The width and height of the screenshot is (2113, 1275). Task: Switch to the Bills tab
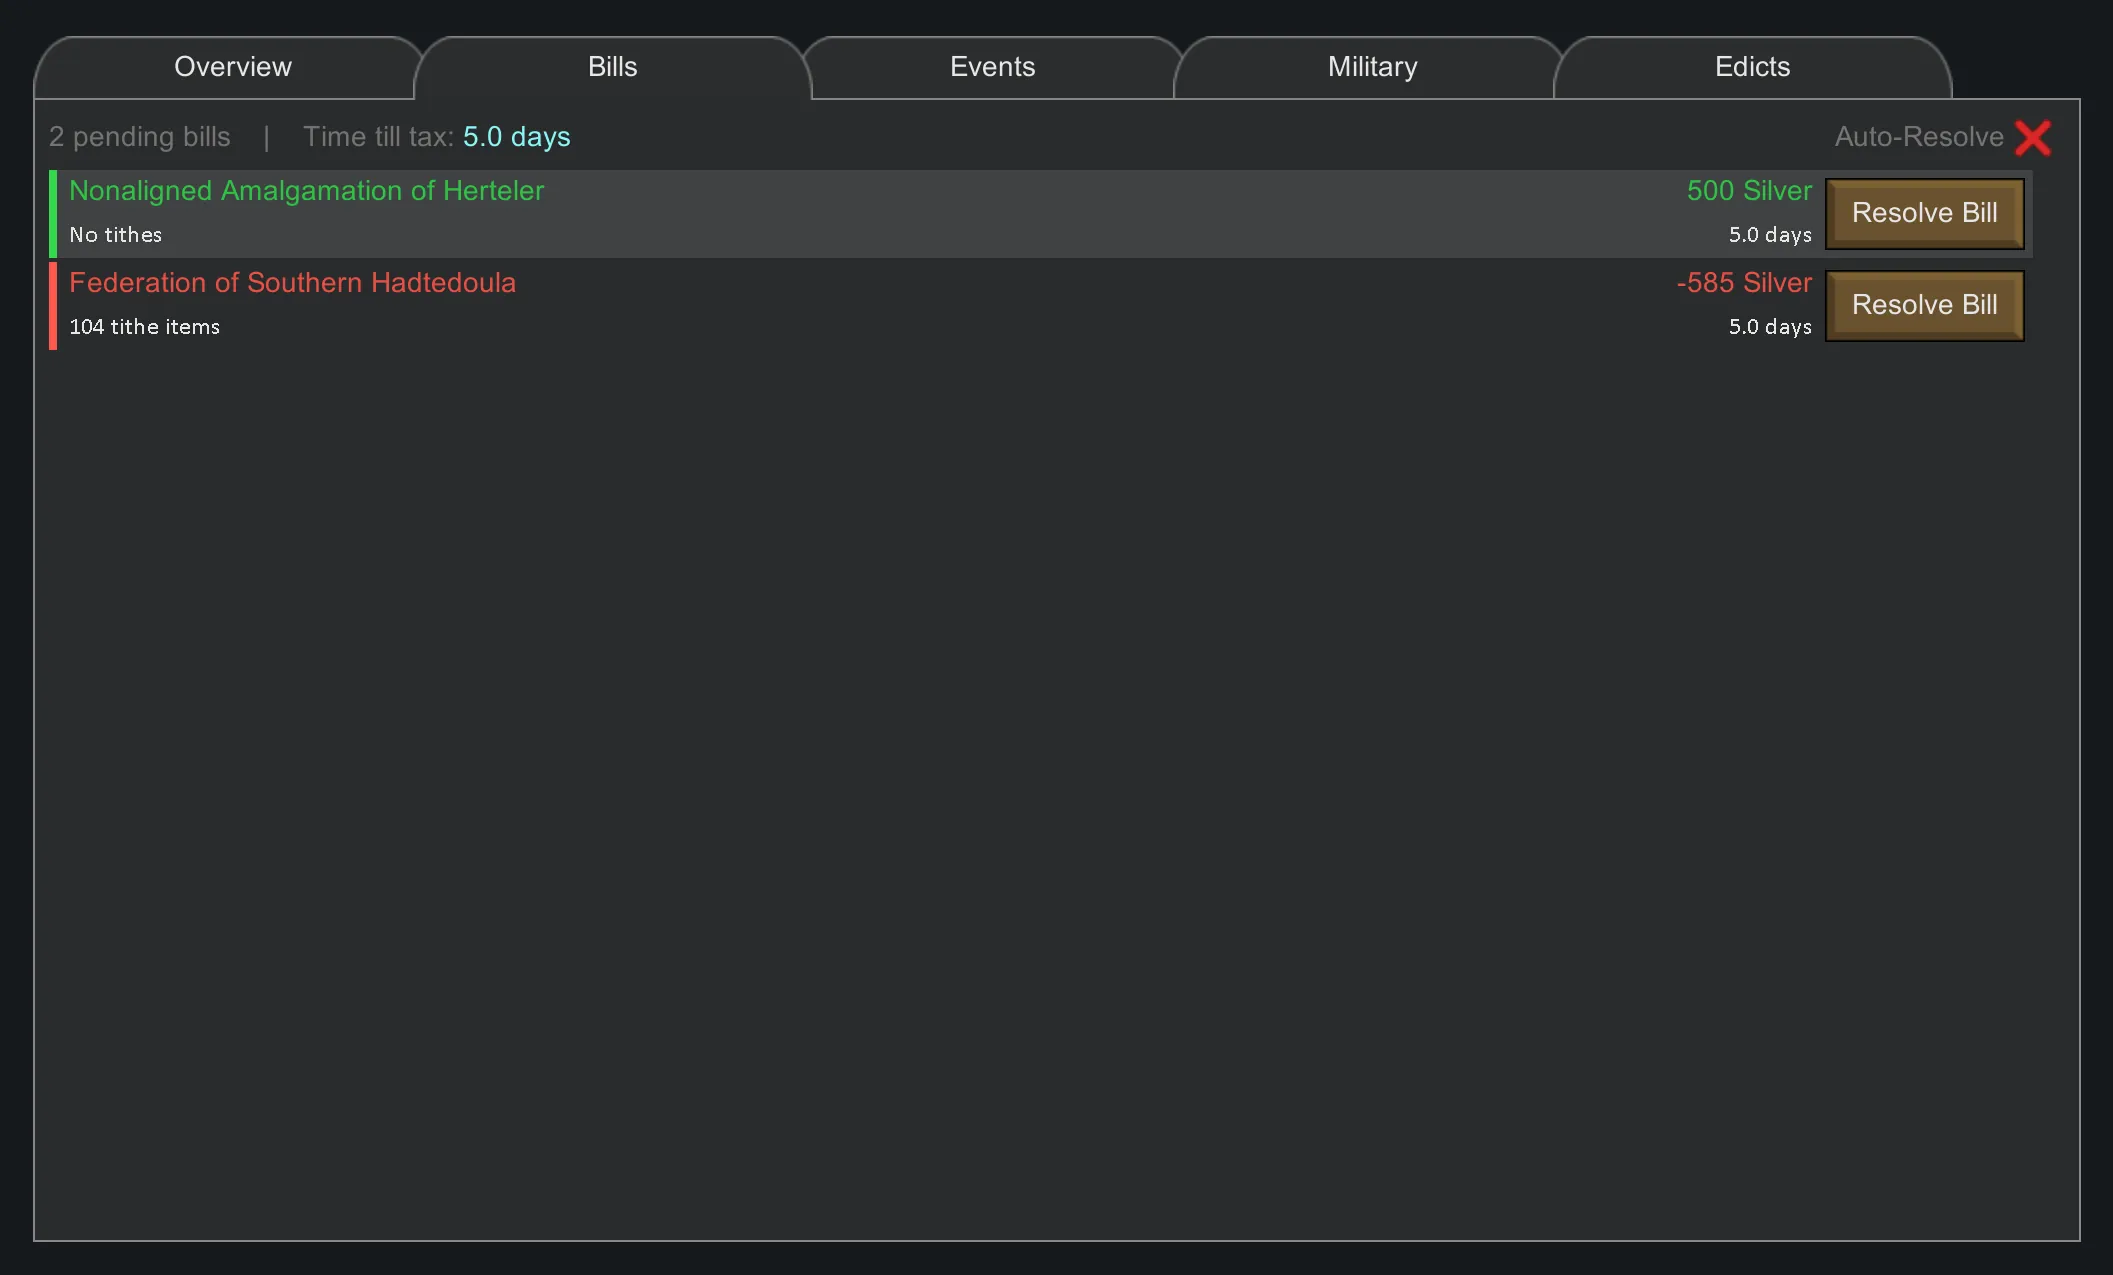[612, 67]
